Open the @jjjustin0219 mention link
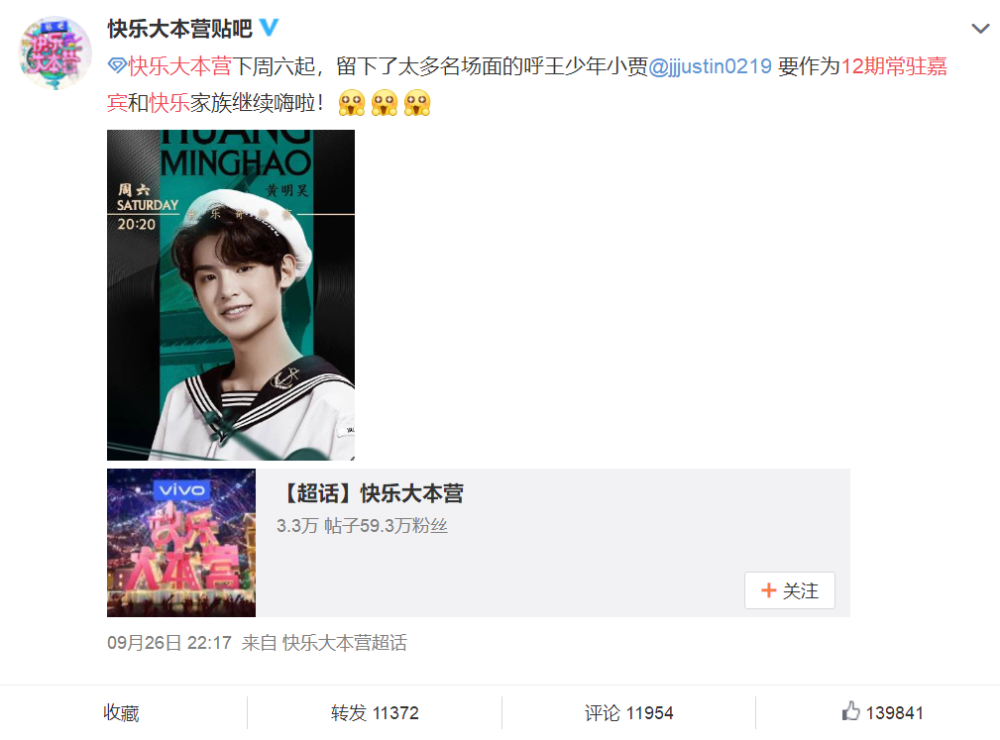Screen dimensions: 1000x740 (x=710, y=66)
